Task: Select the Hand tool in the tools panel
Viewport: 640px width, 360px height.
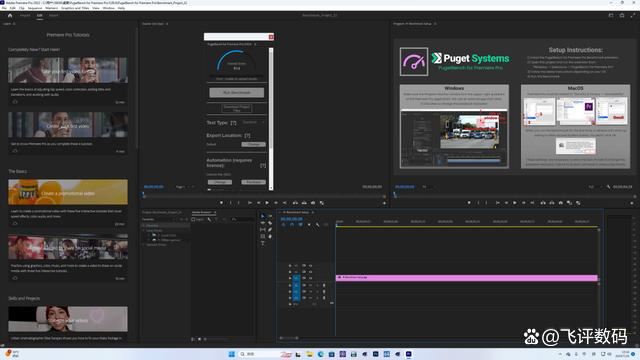Action: (x=270, y=236)
